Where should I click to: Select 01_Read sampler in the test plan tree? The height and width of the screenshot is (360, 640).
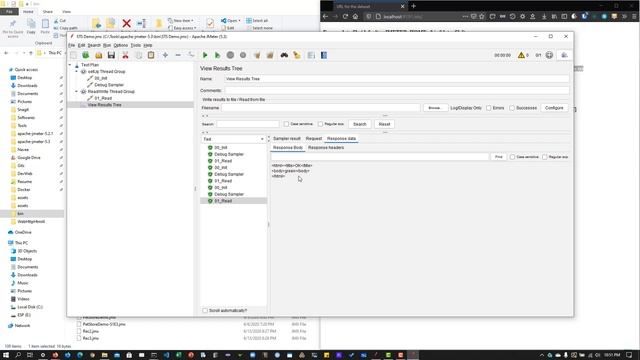(103, 98)
